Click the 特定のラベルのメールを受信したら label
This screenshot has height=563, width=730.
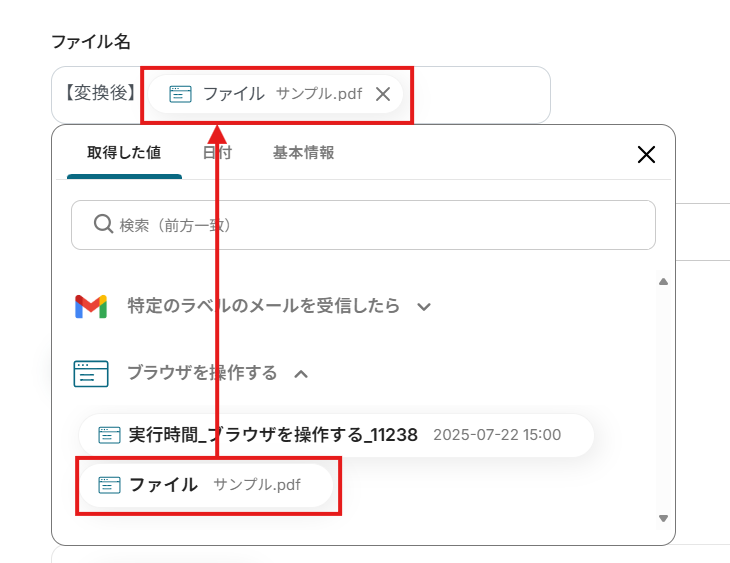point(264,306)
